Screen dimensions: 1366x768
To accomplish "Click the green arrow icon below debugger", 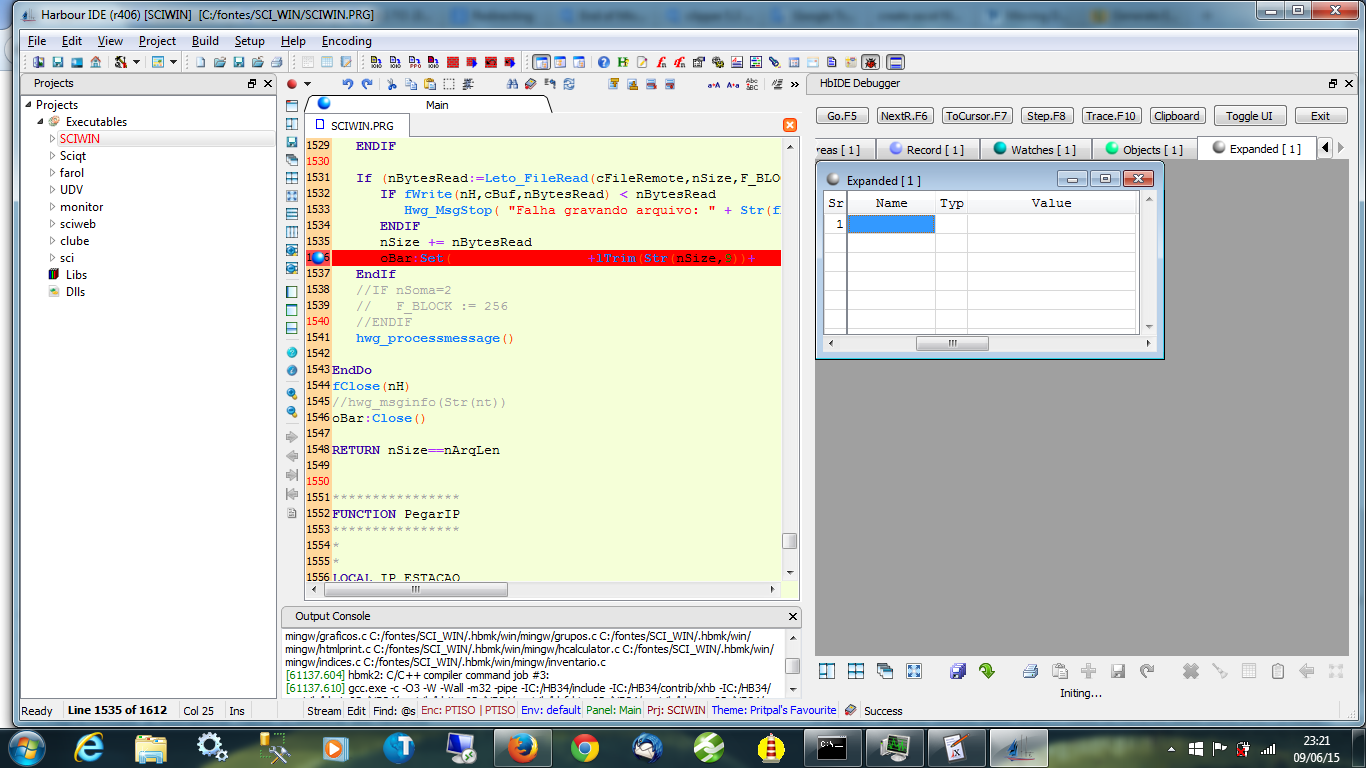I will (986, 671).
